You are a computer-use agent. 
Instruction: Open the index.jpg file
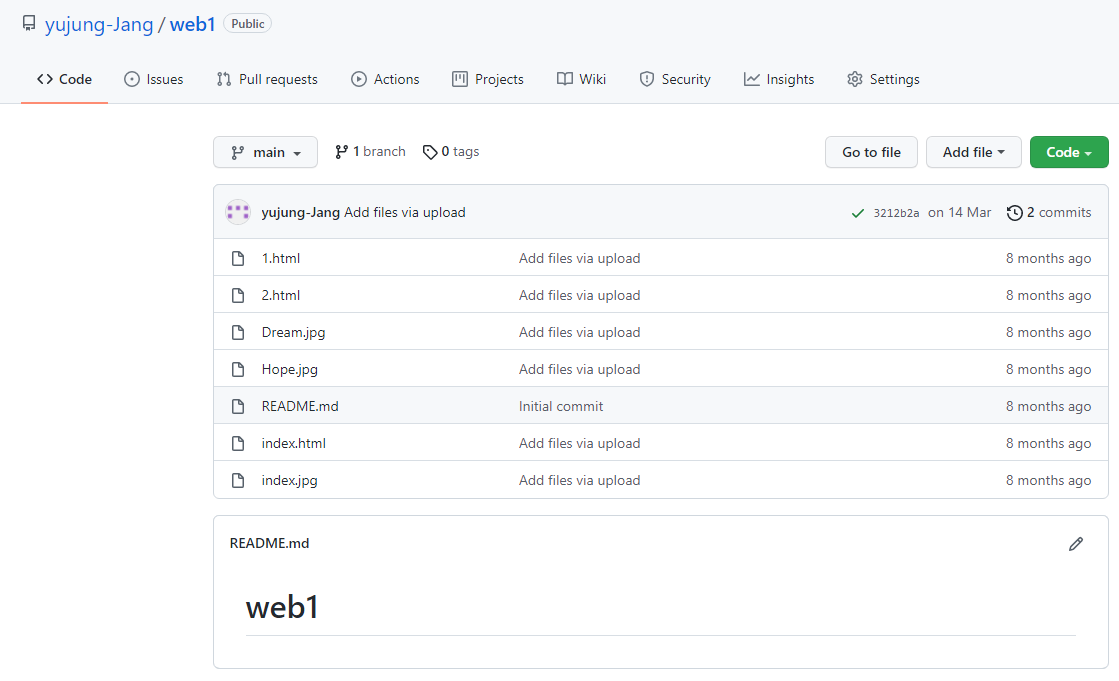pyautogui.click(x=289, y=480)
